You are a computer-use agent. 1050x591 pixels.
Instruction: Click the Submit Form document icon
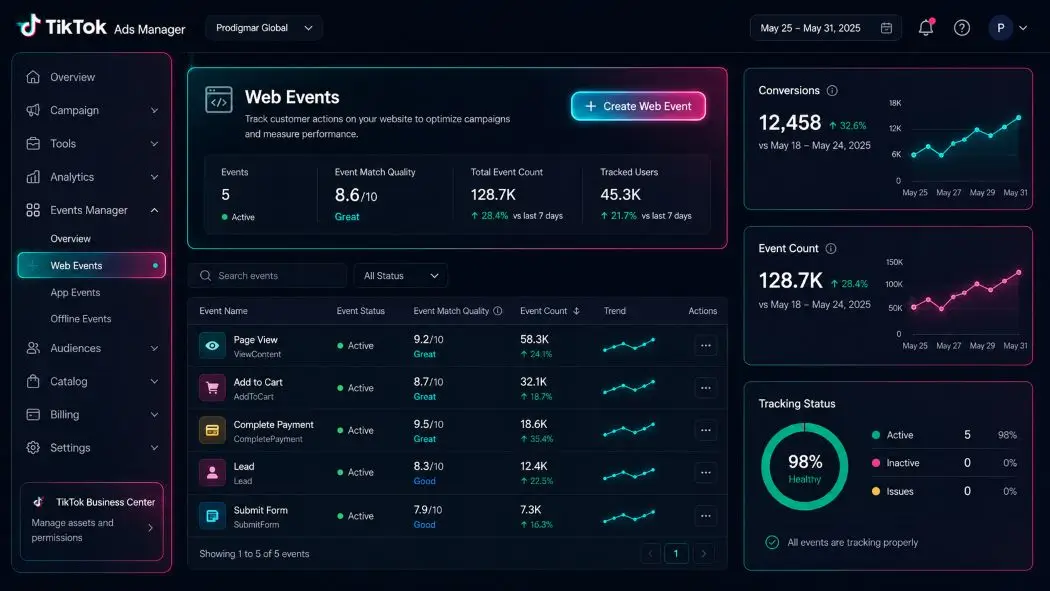pyautogui.click(x=212, y=516)
